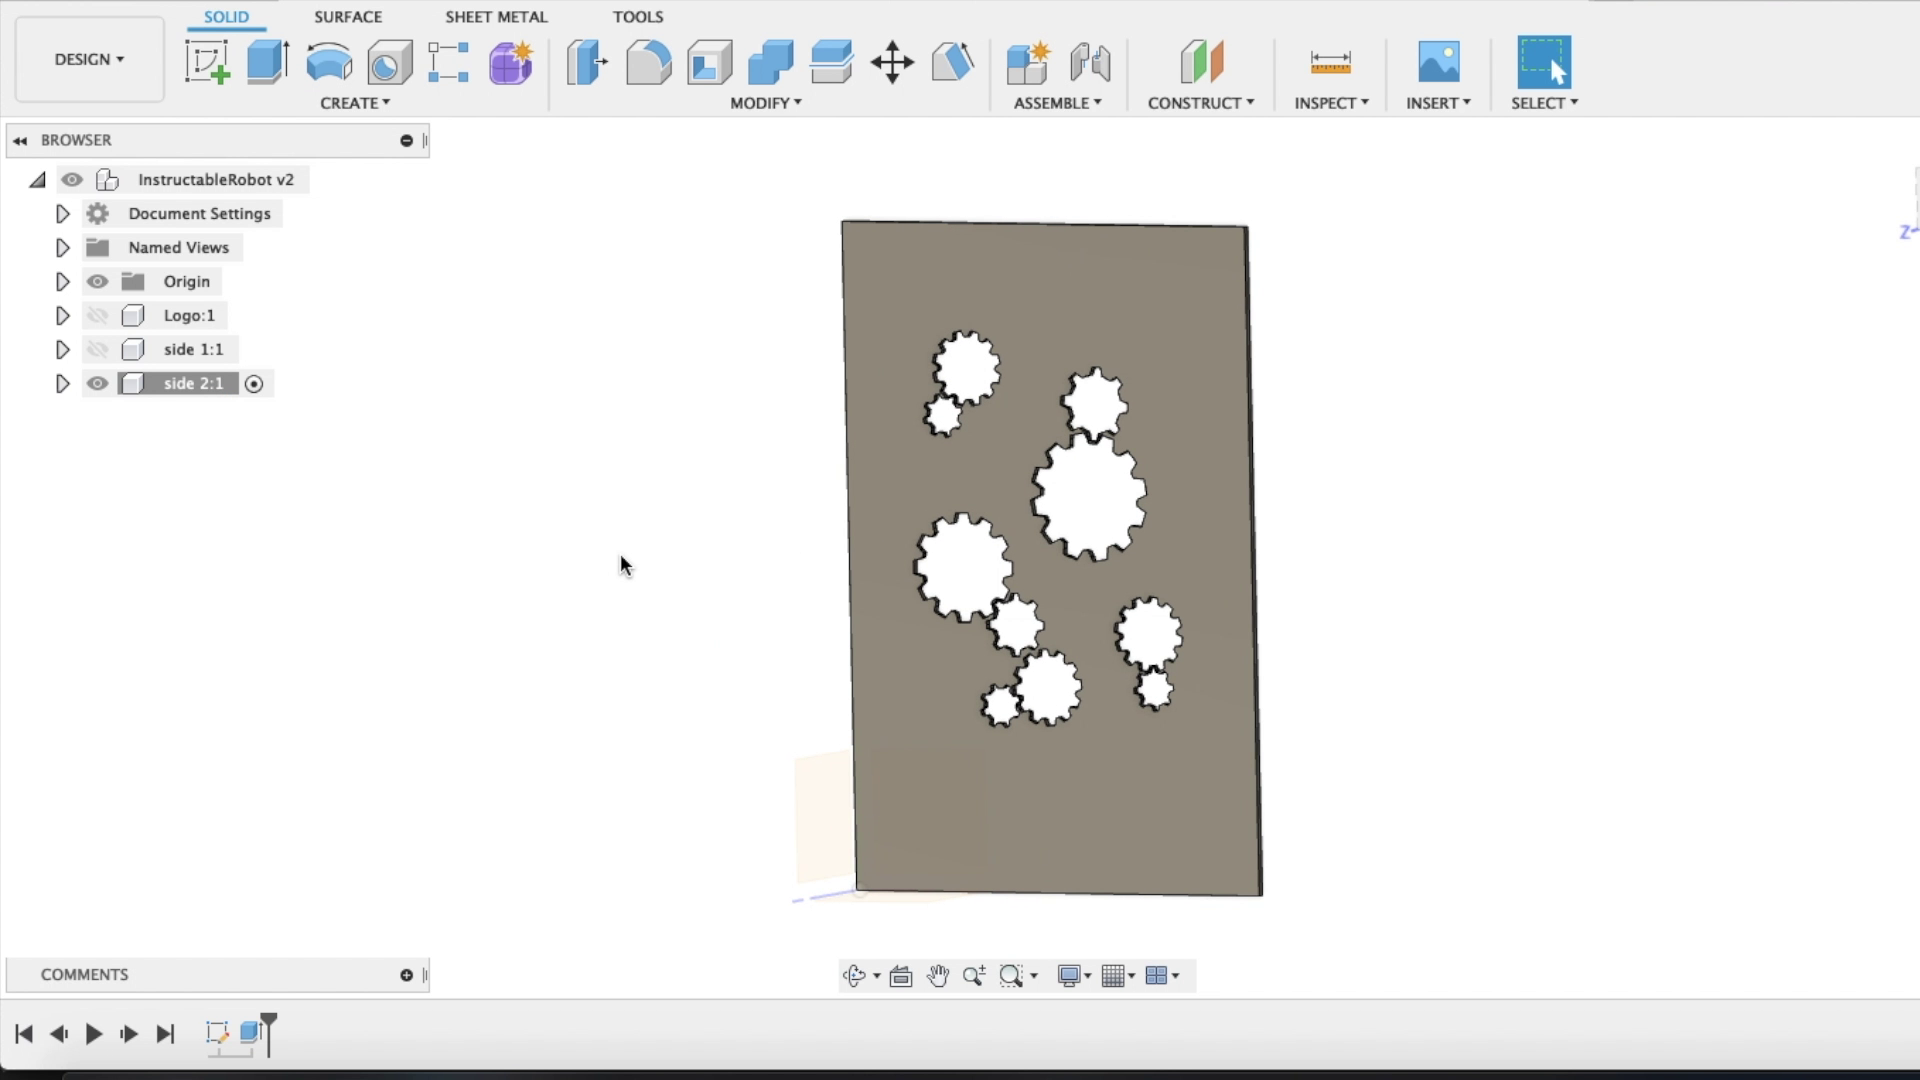Select the Fillet tool
The width and height of the screenshot is (1920, 1080).
[648, 62]
